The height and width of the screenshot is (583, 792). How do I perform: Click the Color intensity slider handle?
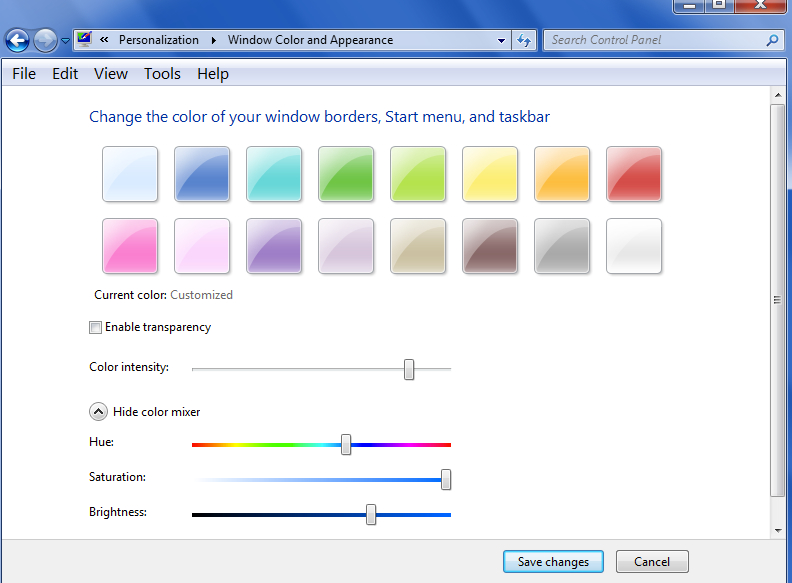pos(409,369)
